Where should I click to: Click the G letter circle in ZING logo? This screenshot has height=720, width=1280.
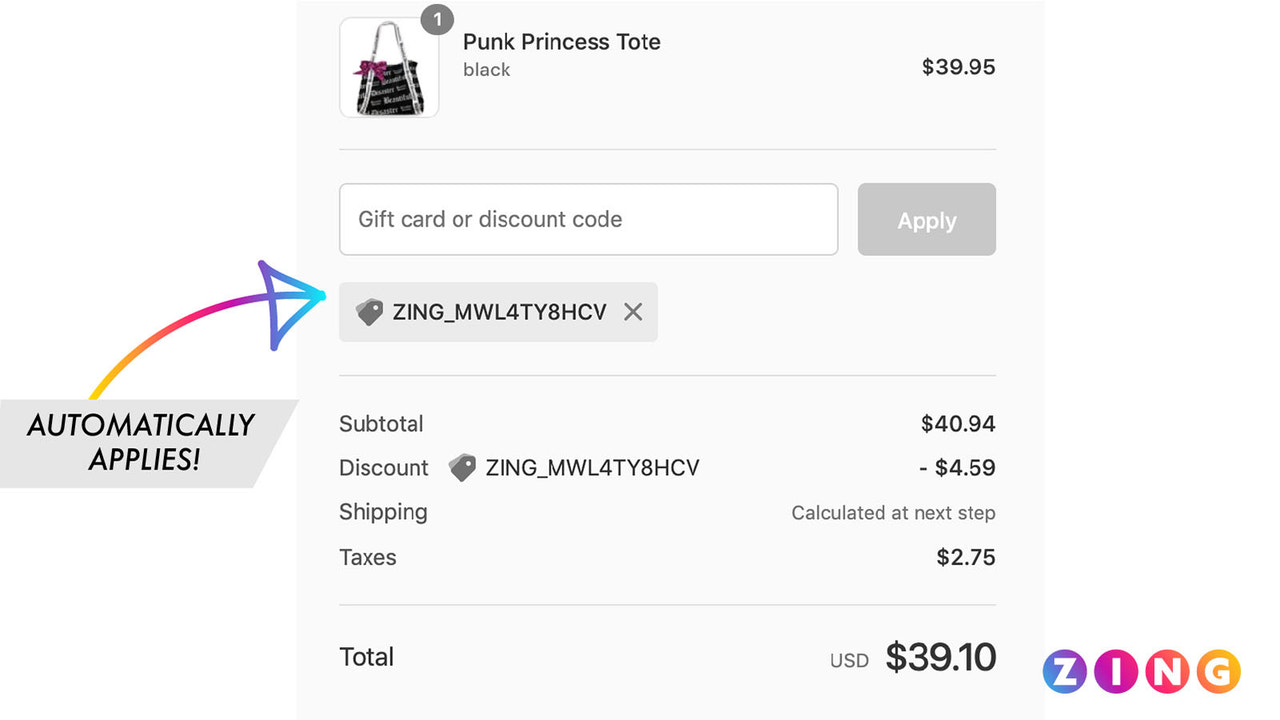[1218, 672]
